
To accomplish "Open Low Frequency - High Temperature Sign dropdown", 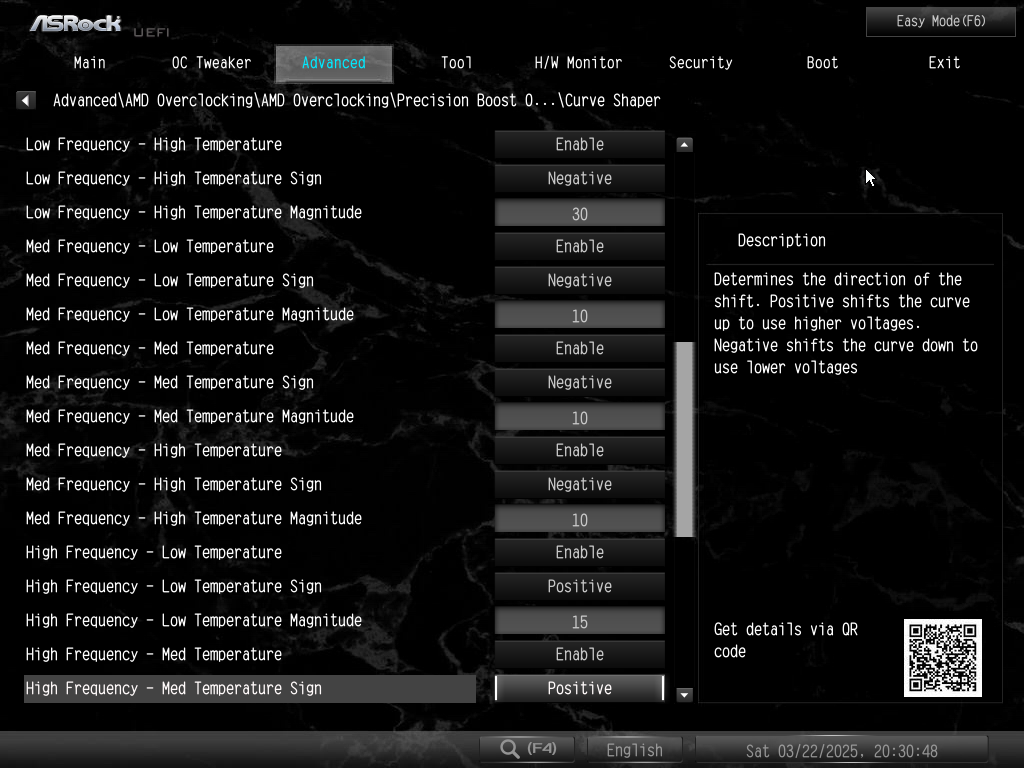I will (579, 178).
